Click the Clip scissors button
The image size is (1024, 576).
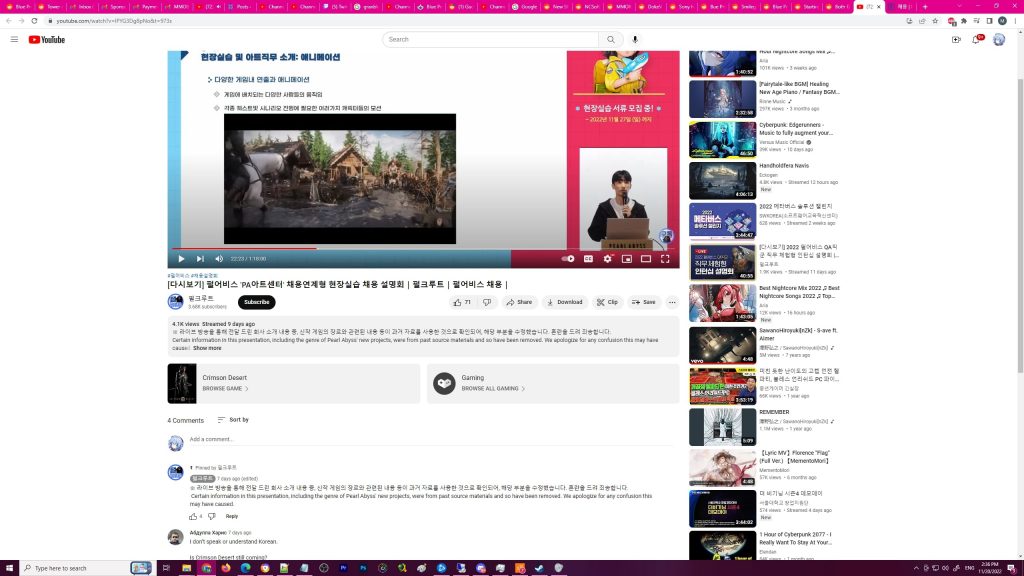click(607, 302)
